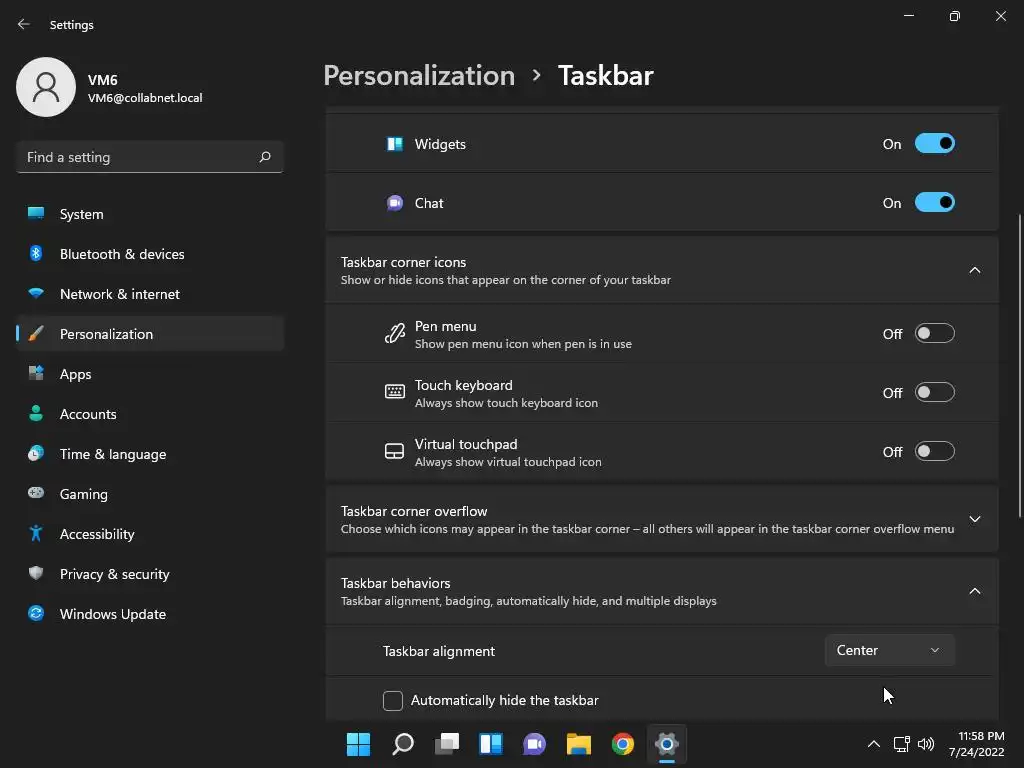Click the search magnifier in Find a setting
Viewport: 1024px width, 768px height.
(264, 157)
